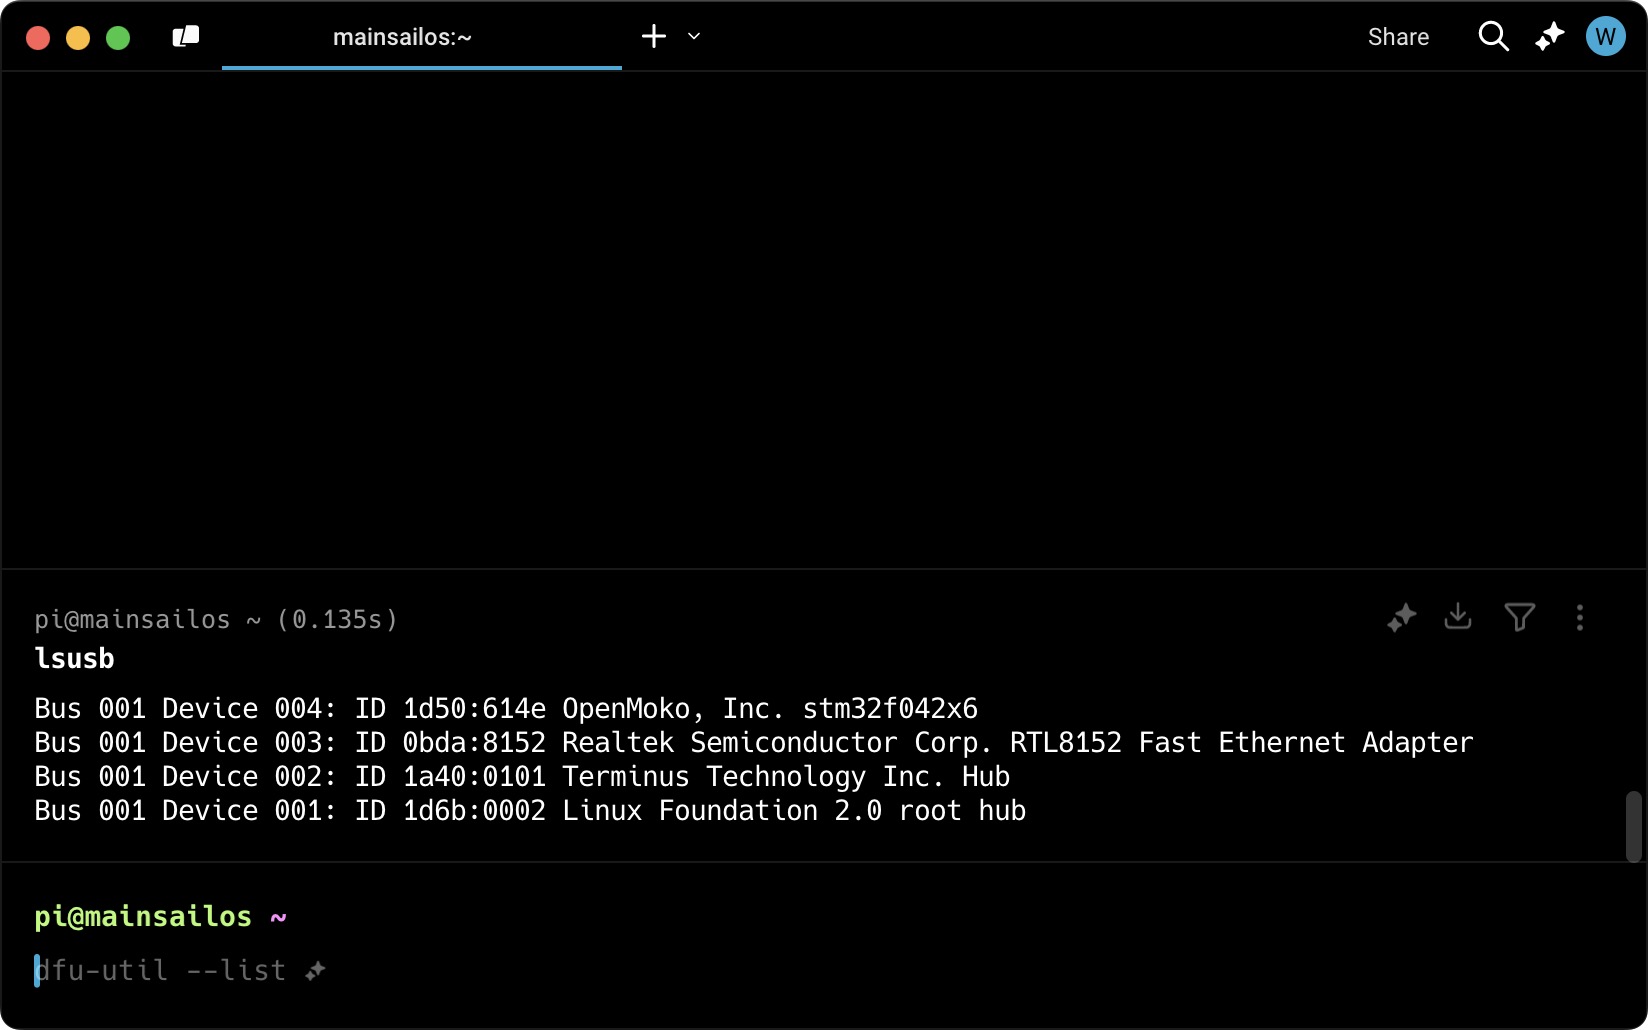
Task: Close the window with red button
Action: 38,38
